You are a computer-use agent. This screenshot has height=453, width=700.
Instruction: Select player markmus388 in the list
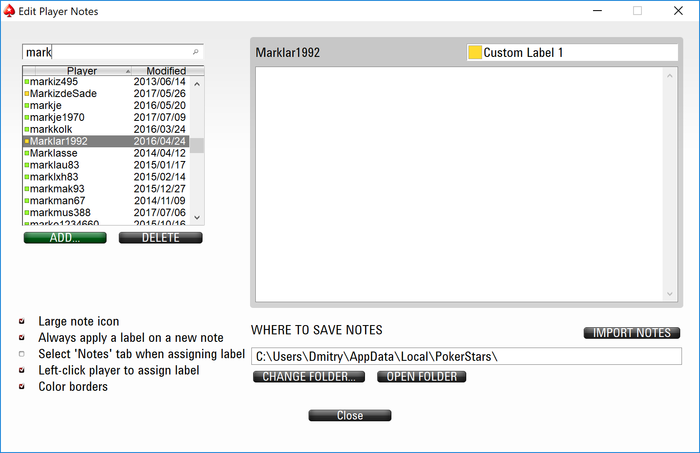(106, 212)
